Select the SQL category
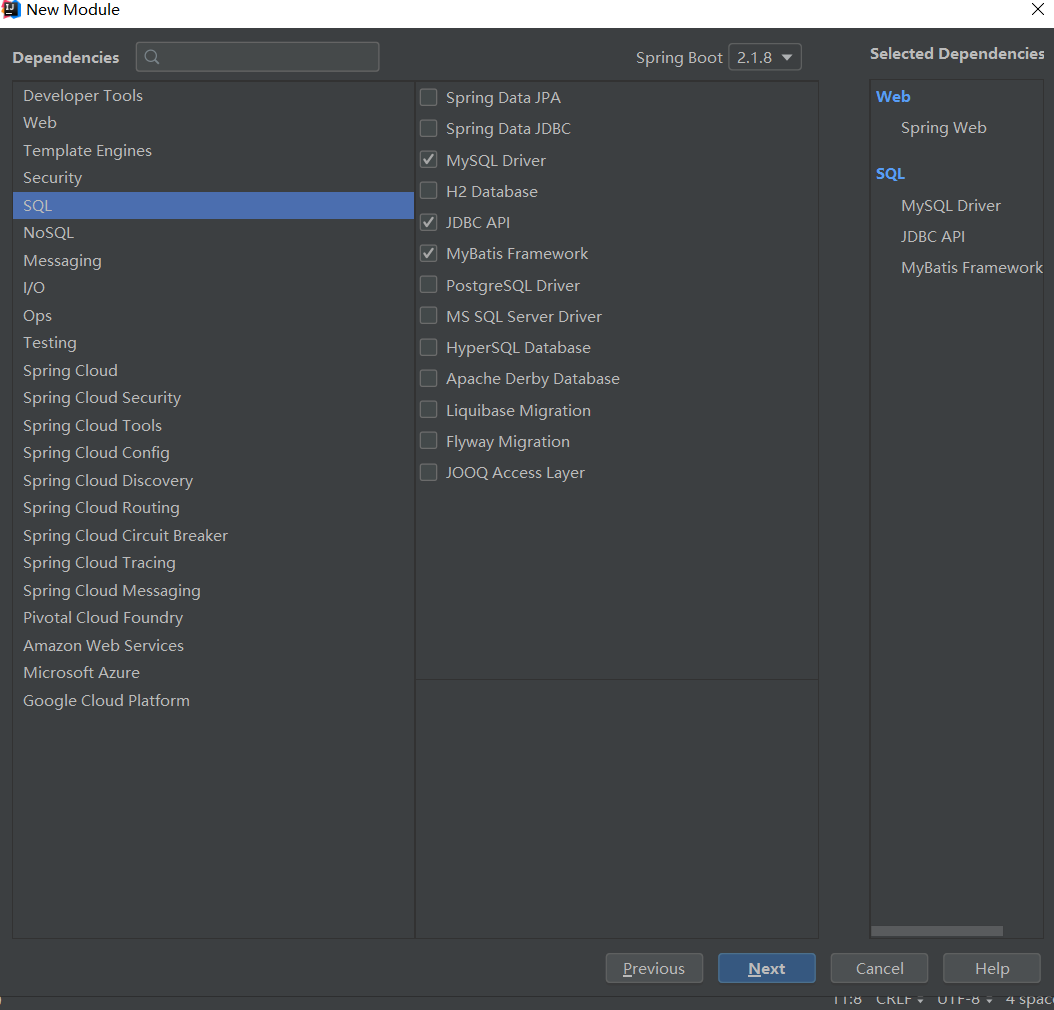 coord(213,206)
